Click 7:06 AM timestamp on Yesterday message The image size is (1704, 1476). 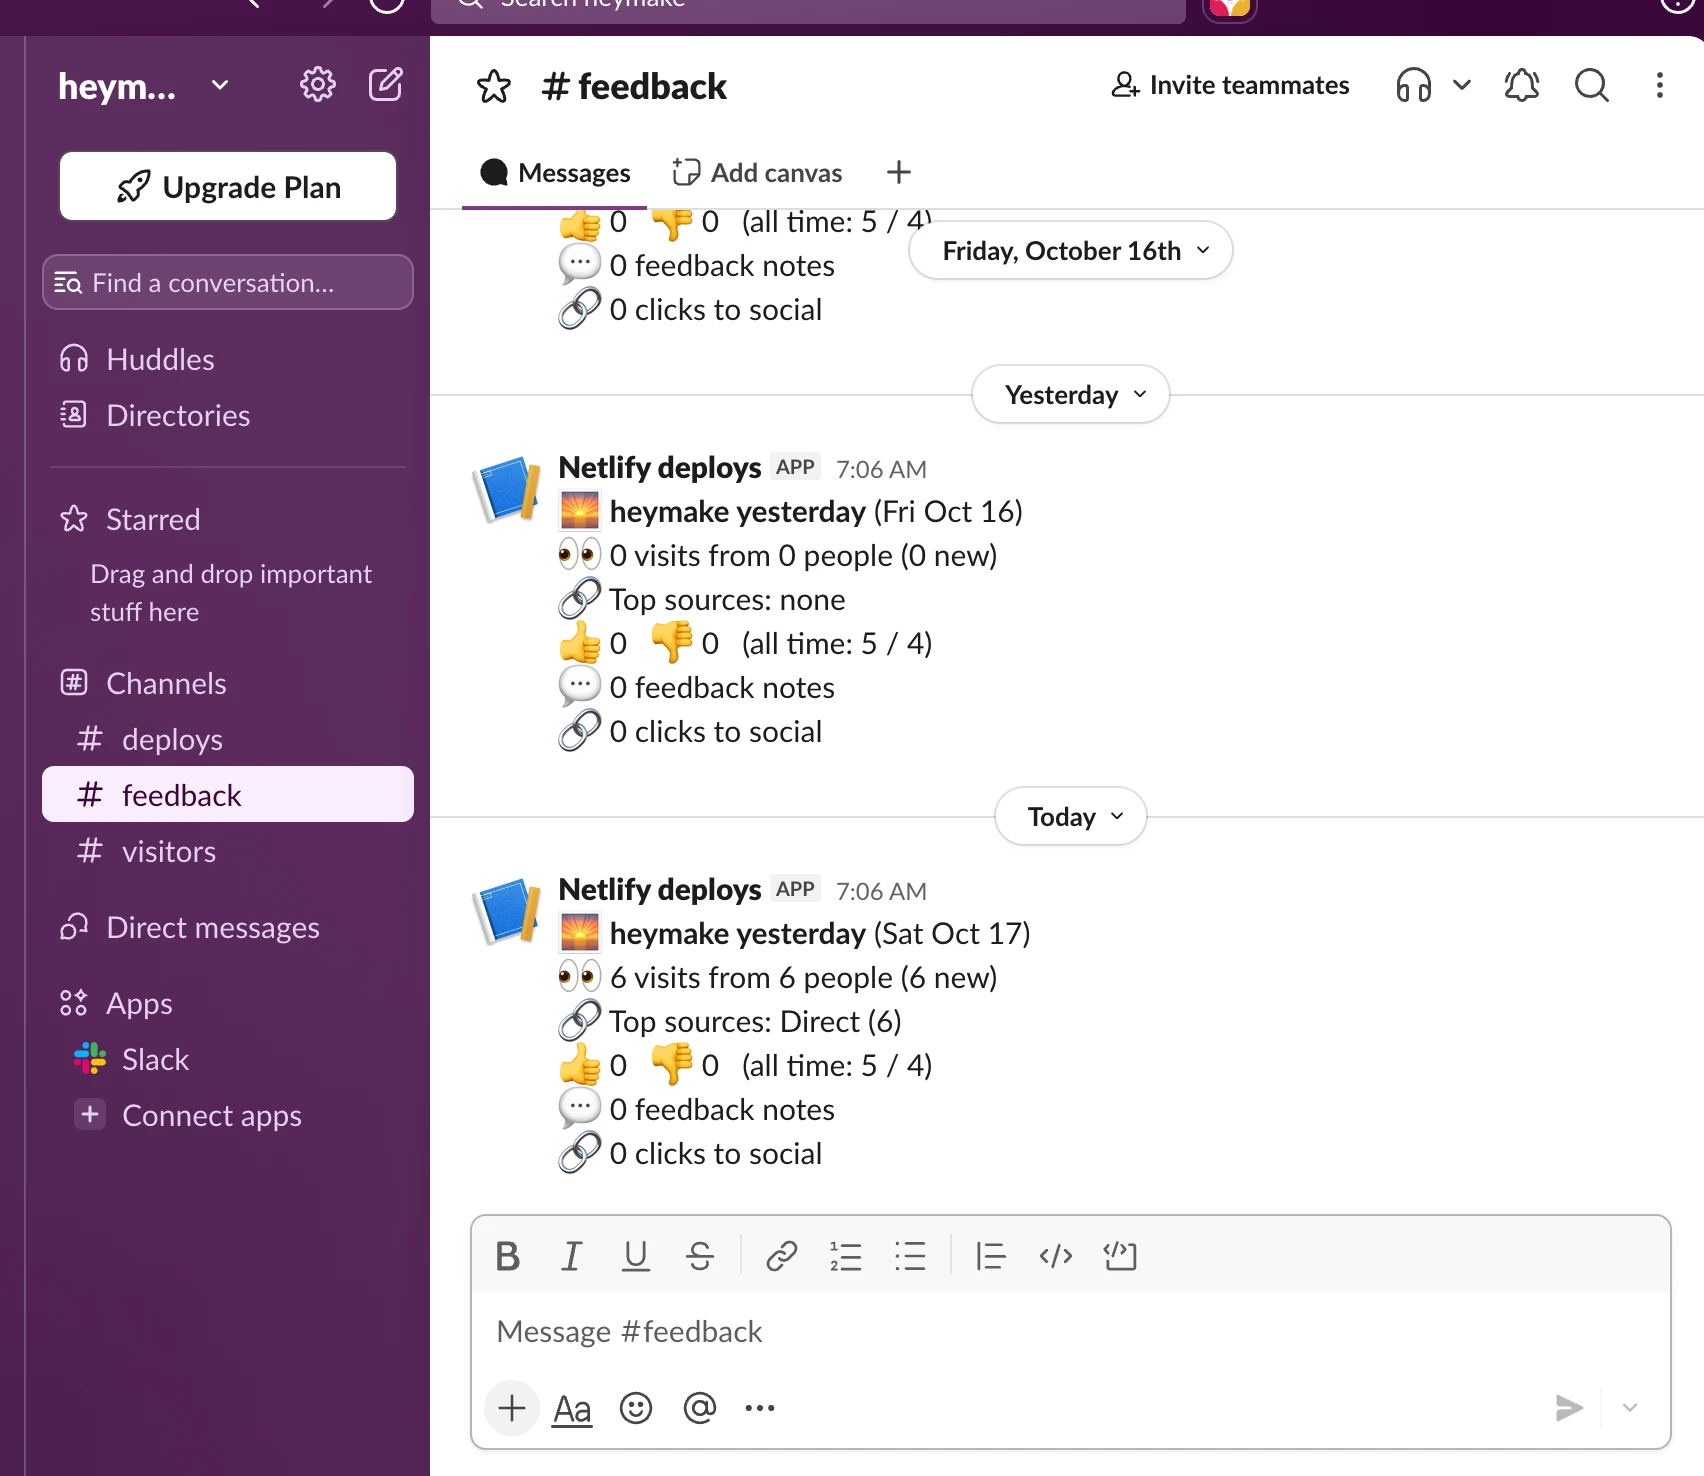881,469
